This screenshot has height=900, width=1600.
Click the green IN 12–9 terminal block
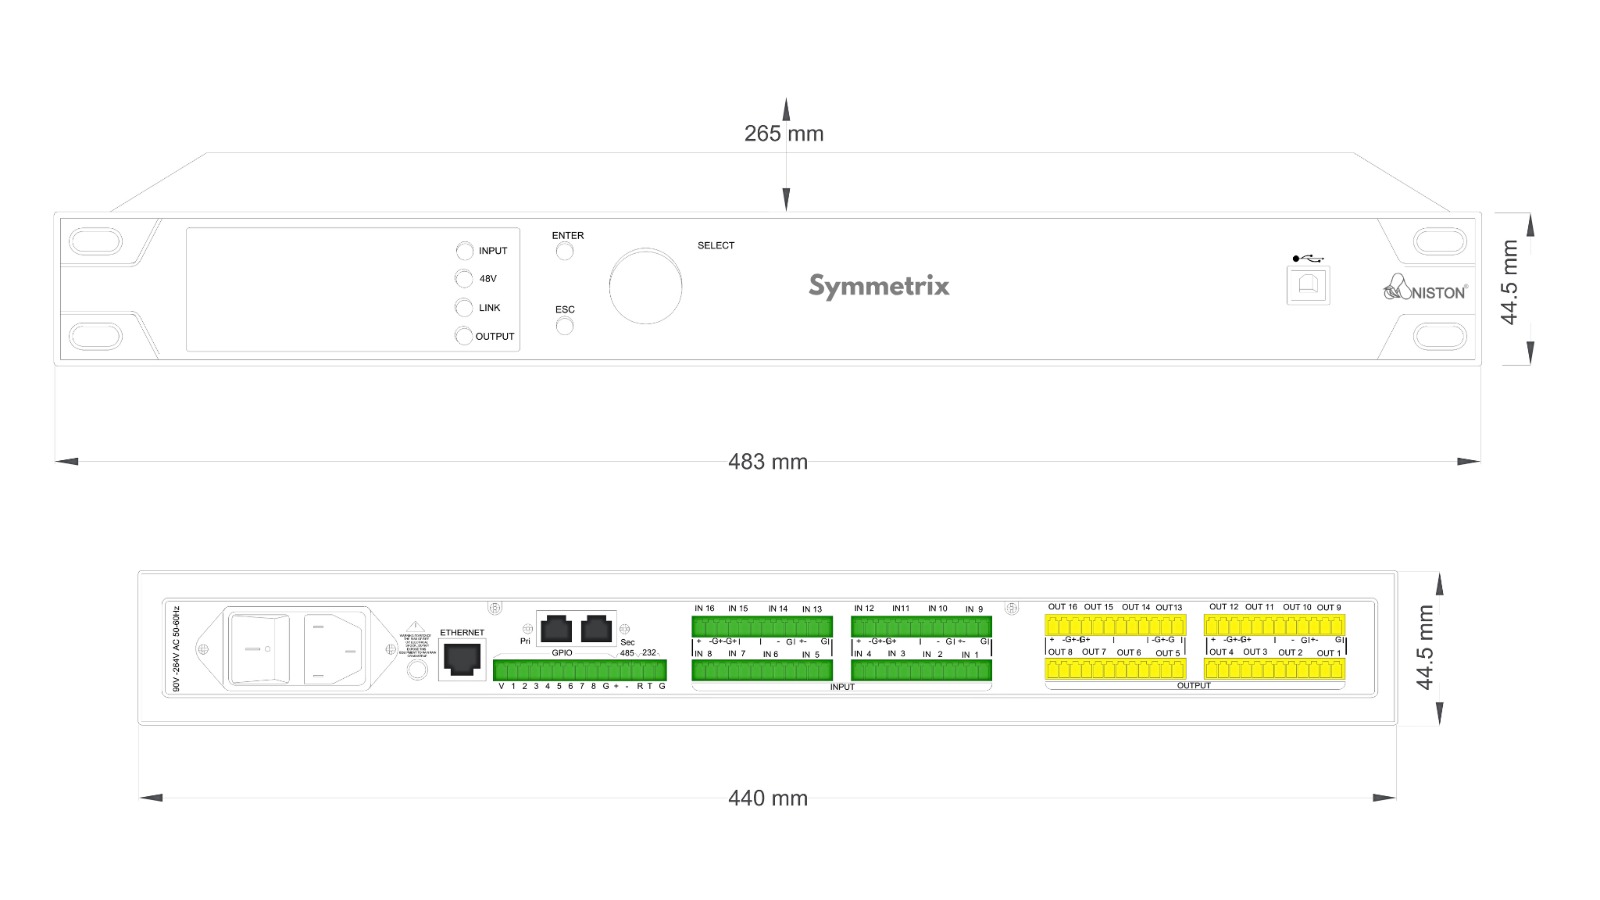(x=921, y=626)
